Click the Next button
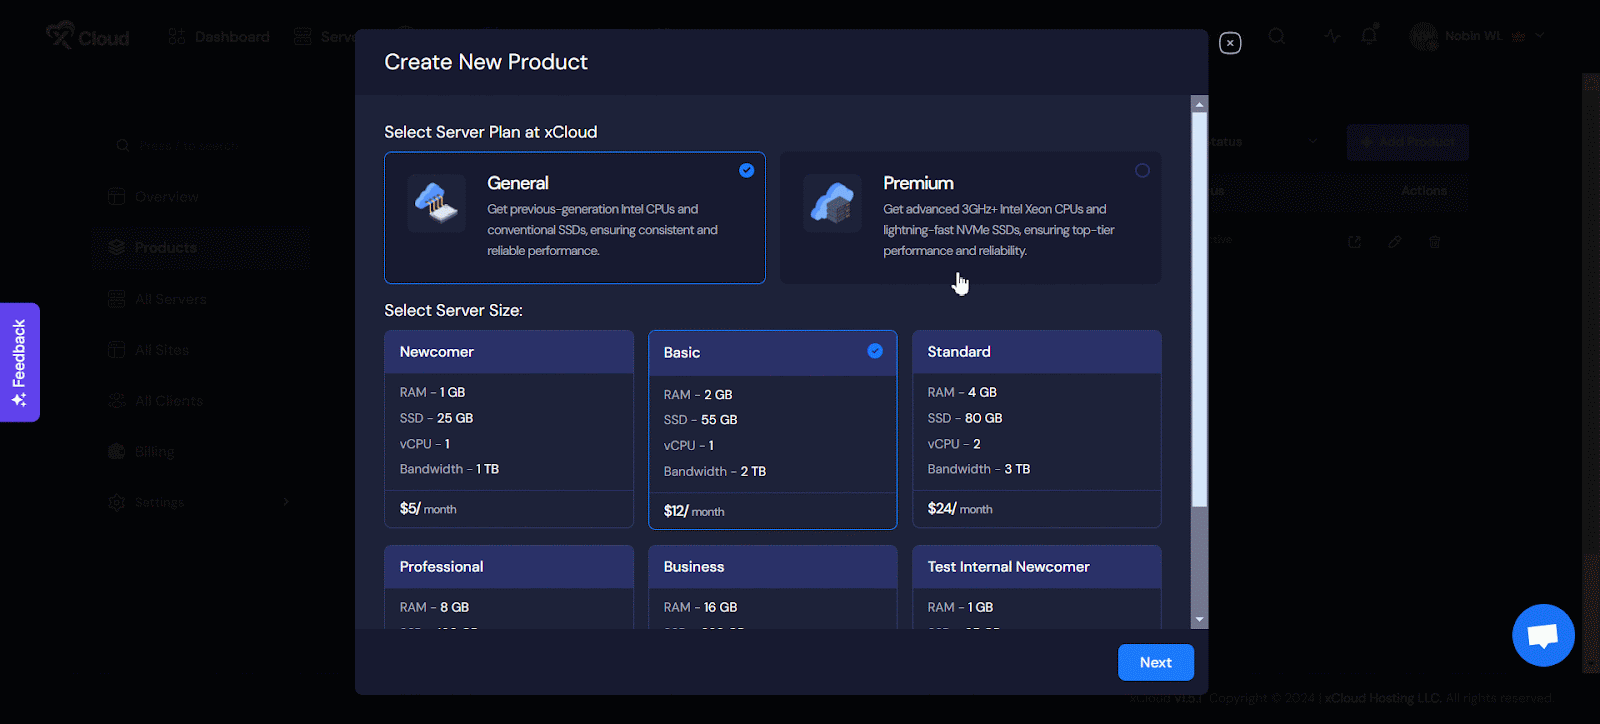The height and width of the screenshot is (724, 1600). coord(1155,662)
